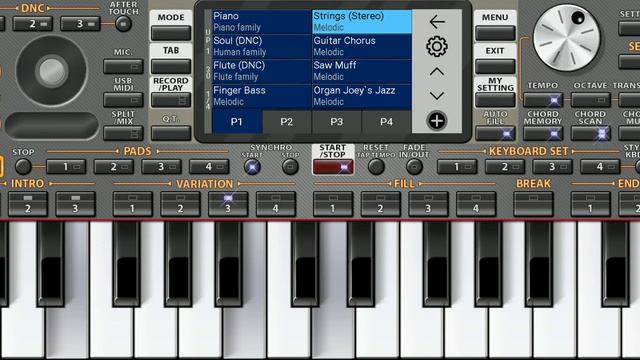
Task: Switch to the P3 page tab
Action: pyautogui.click(x=336, y=122)
